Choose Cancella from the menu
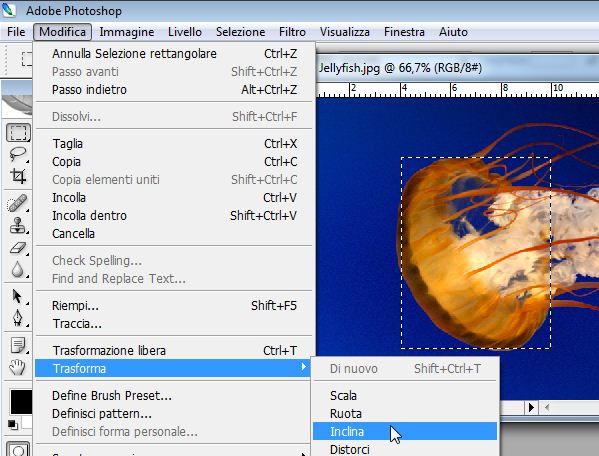The image size is (599, 456). [174, 233]
